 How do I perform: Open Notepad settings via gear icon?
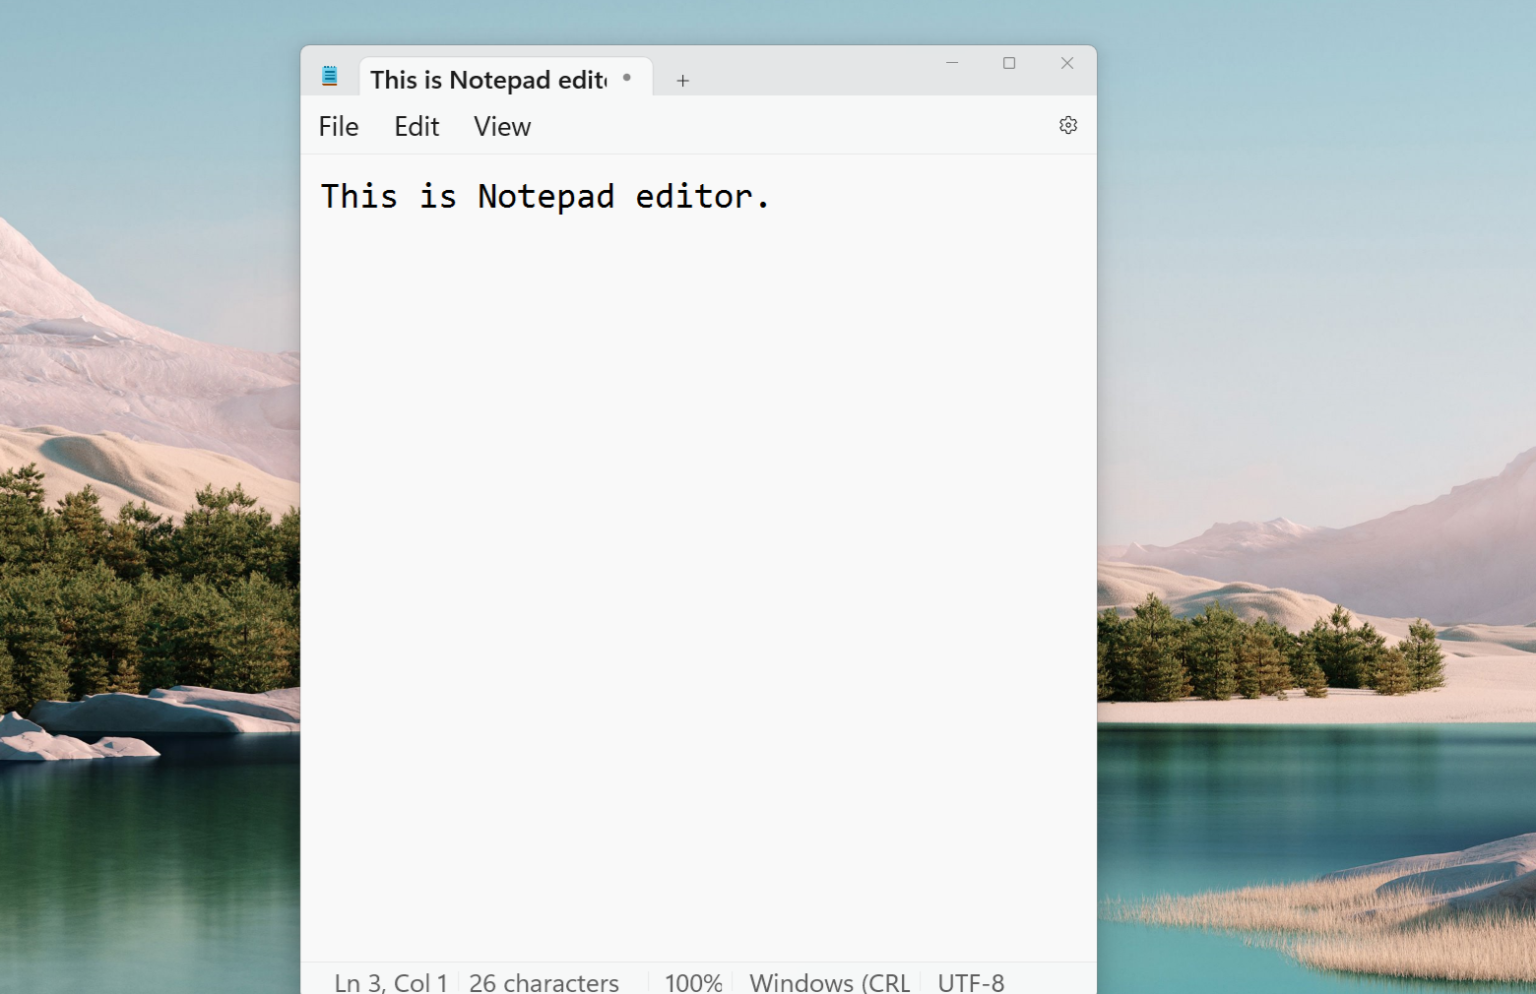pos(1067,126)
